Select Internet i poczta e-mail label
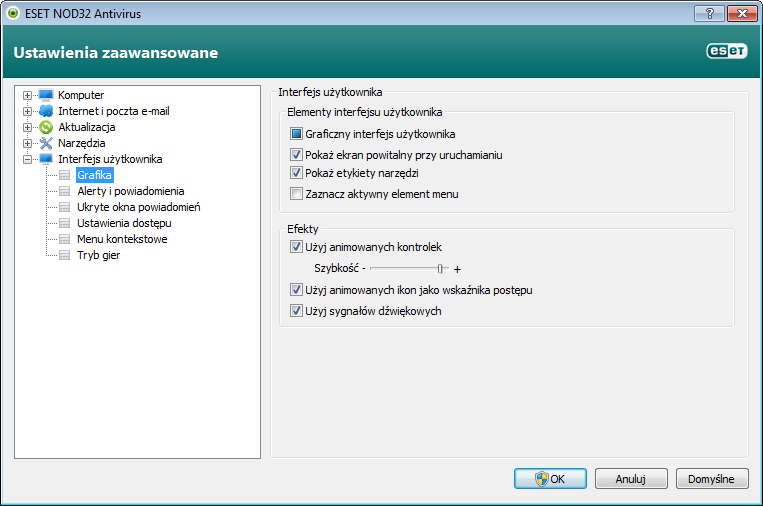This screenshot has width=763, height=506. (x=113, y=111)
